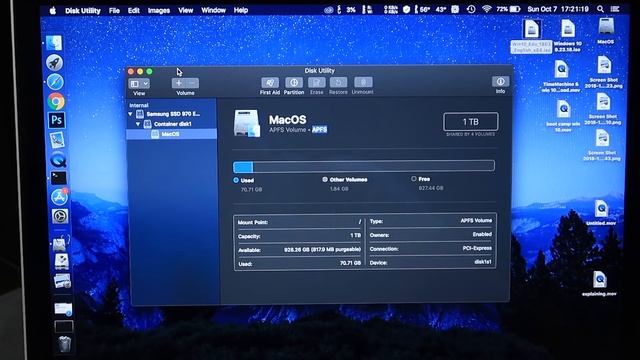The height and width of the screenshot is (360, 640).
Task: Click the blue used portion of the storage bar
Action: (x=243, y=167)
